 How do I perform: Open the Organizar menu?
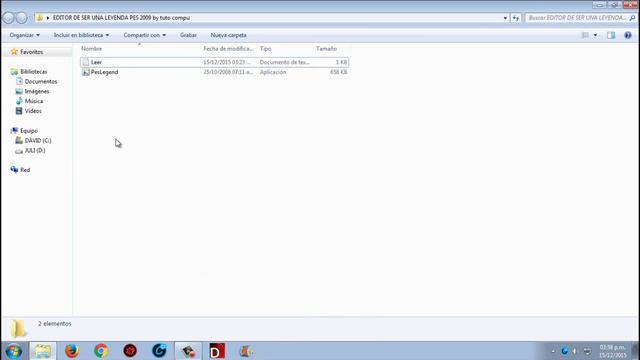tap(24, 35)
